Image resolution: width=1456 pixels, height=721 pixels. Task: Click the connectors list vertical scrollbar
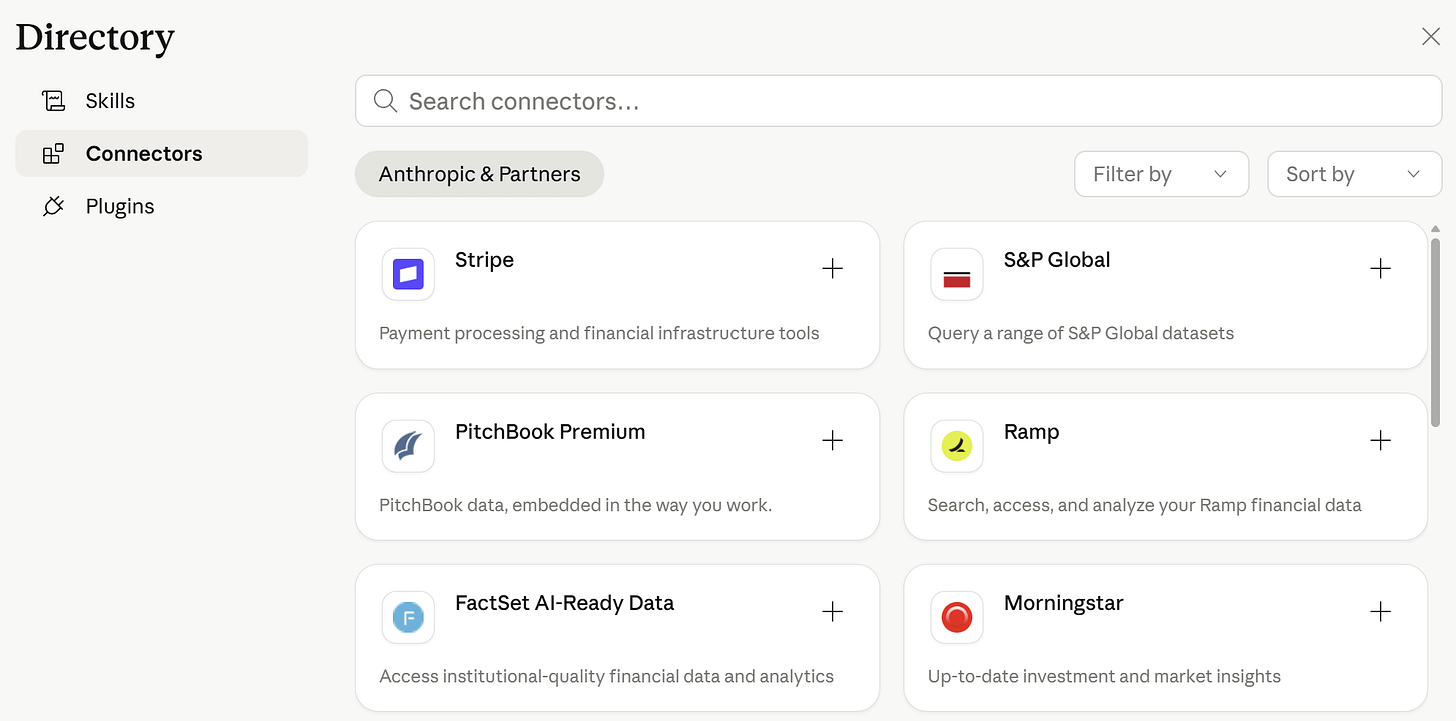[1435, 332]
